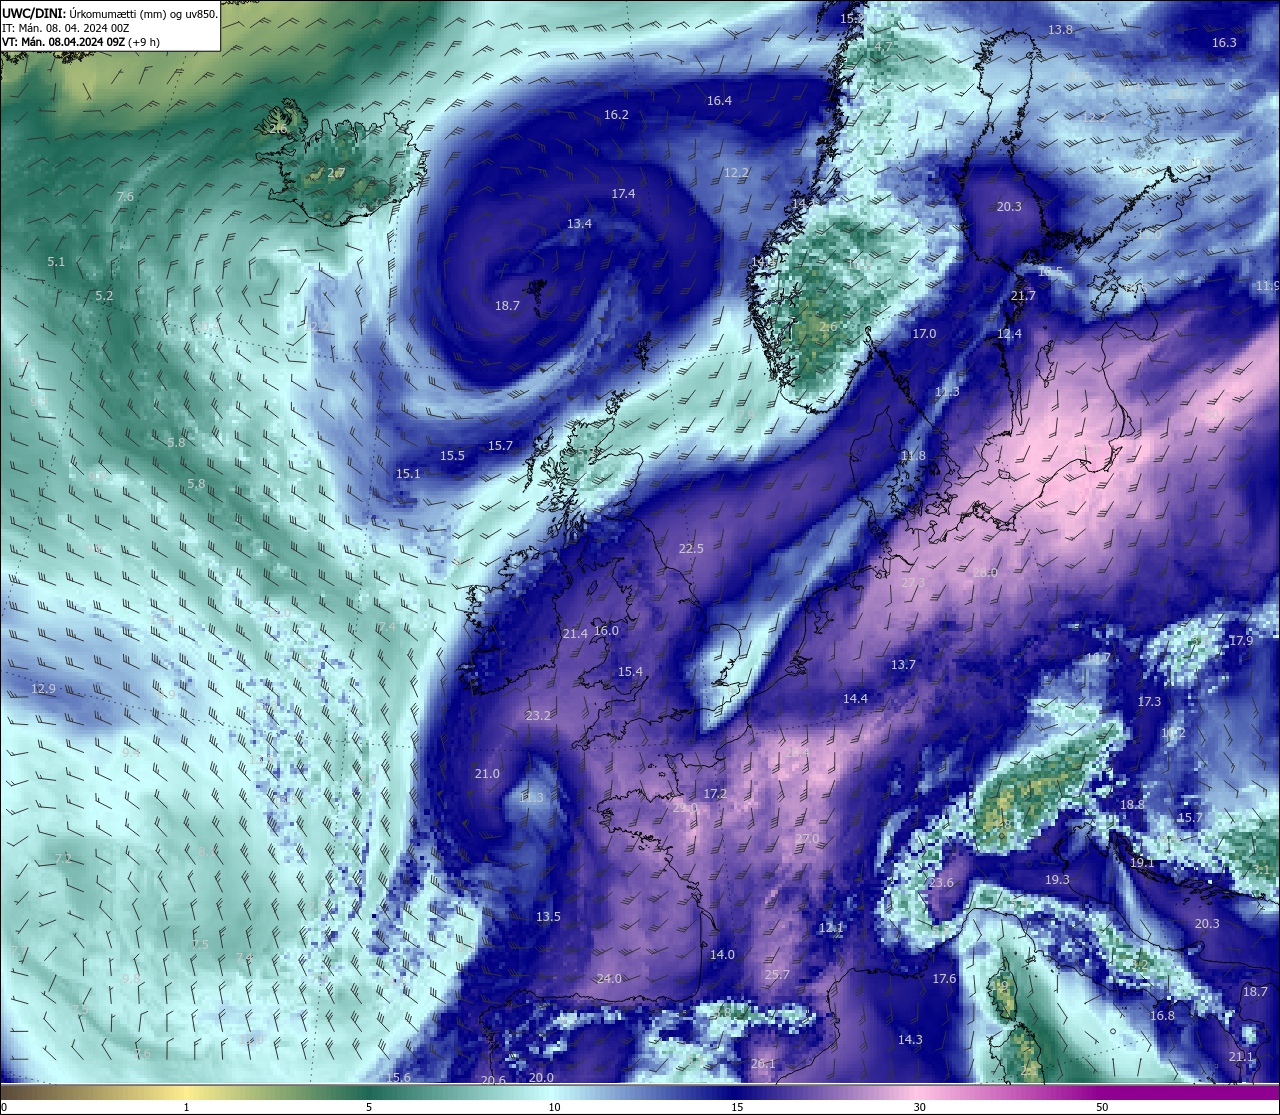Viewport: 1280px width, 1115px height.
Task: Click the 16.3 value at the top right
Action: click(x=1224, y=43)
